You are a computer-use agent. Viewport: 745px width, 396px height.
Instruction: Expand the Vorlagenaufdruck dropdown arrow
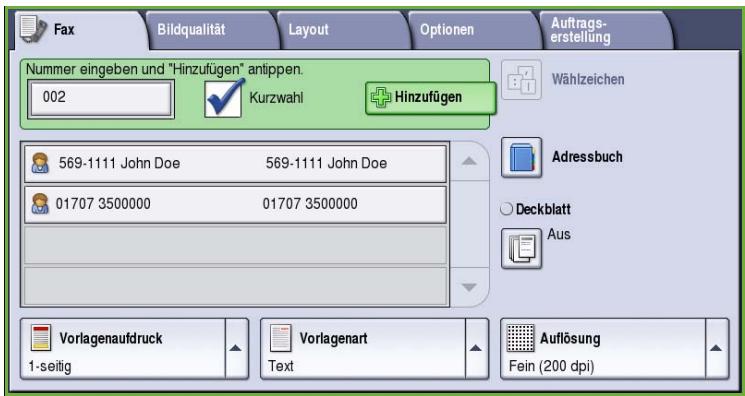[236, 348]
